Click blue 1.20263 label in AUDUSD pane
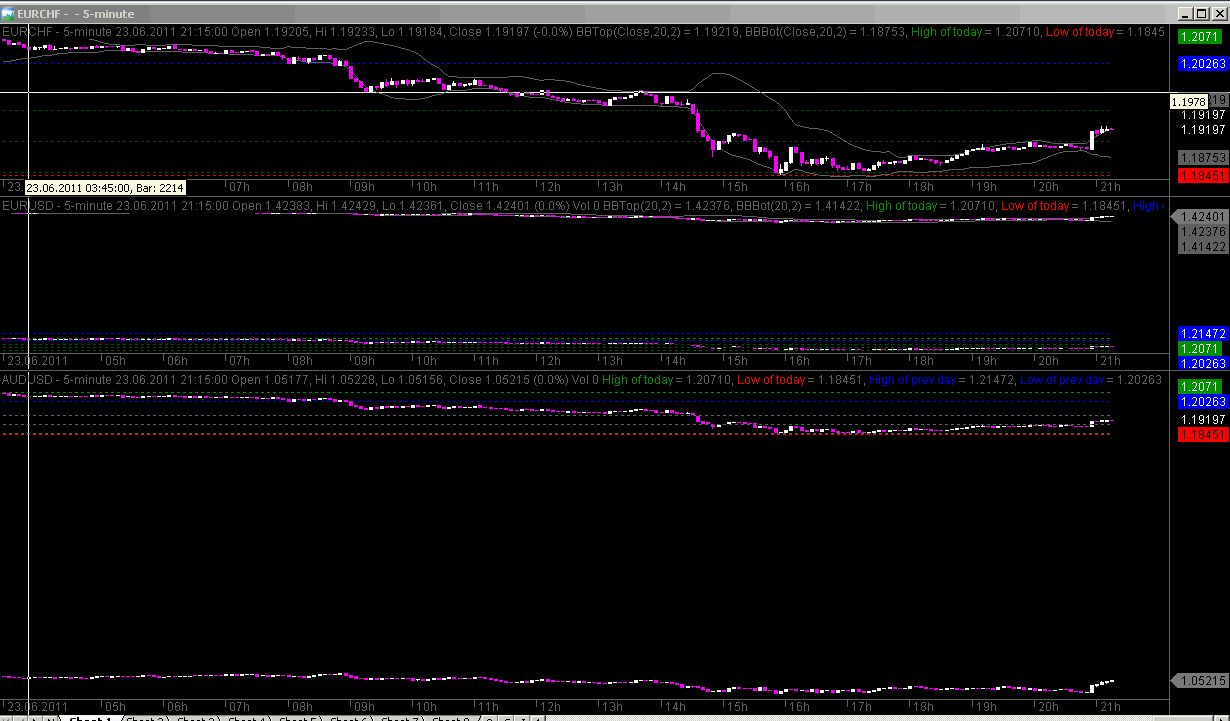 tap(1202, 401)
